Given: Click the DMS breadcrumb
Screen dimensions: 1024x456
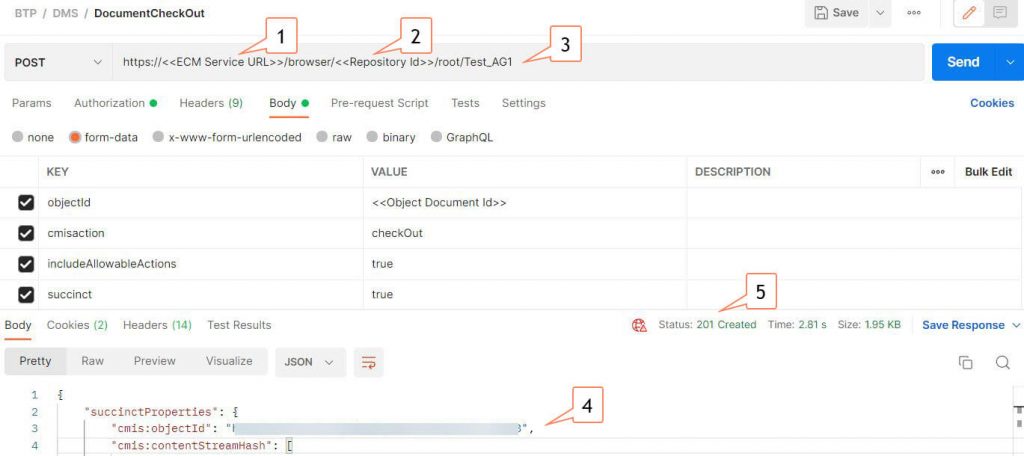Looking at the screenshot, I should coord(64,13).
